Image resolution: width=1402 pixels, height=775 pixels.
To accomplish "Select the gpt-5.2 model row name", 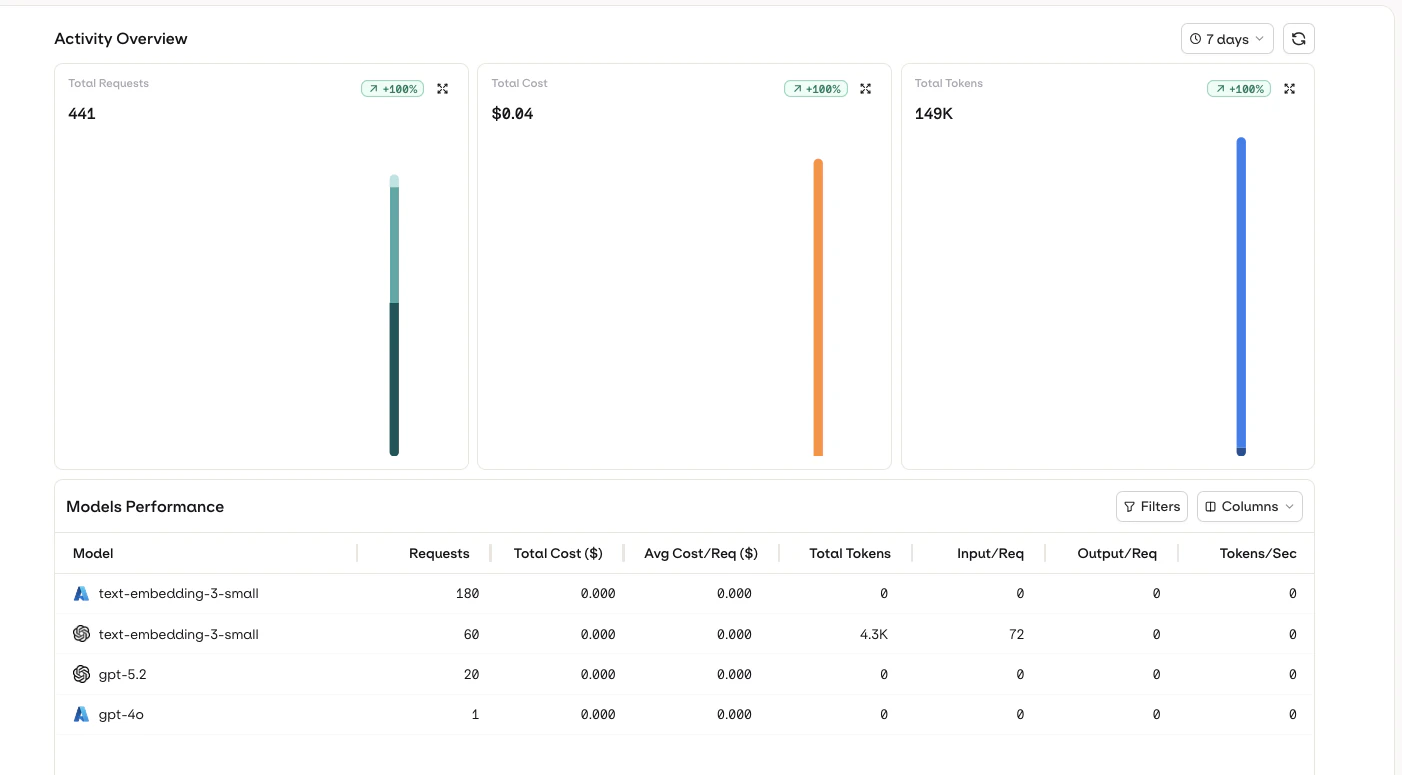I will point(123,675).
